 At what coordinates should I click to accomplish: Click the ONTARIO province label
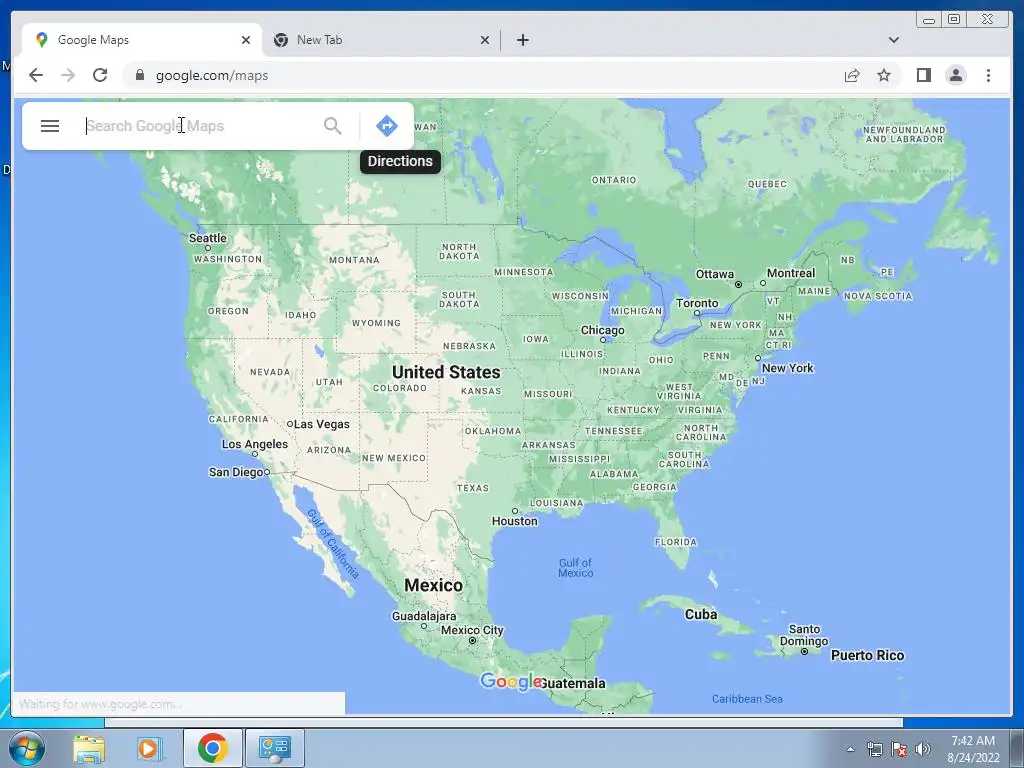pyautogui.click(x=614, y=180)
